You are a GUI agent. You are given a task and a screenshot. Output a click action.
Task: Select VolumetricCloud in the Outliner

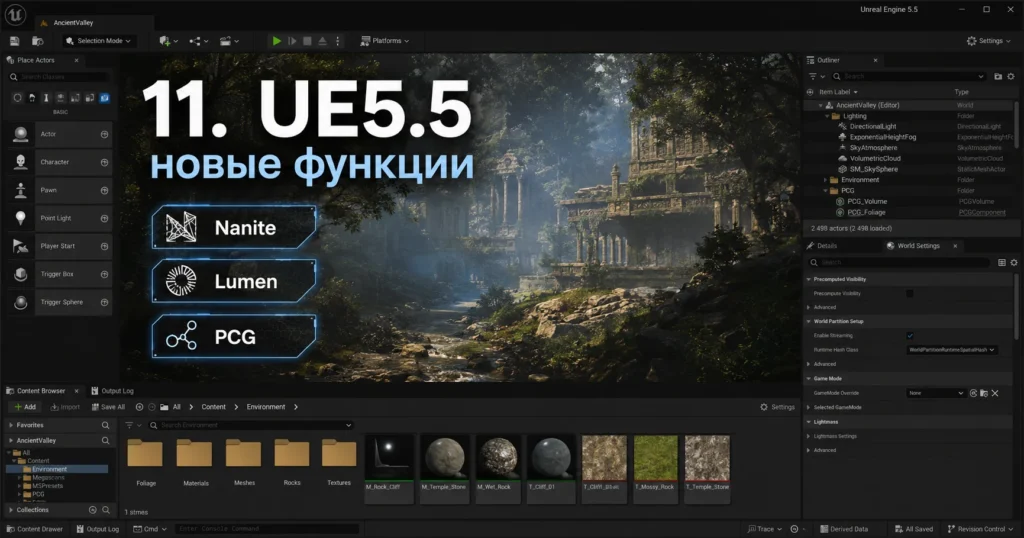pyautogui.click(x=875, y=159)
